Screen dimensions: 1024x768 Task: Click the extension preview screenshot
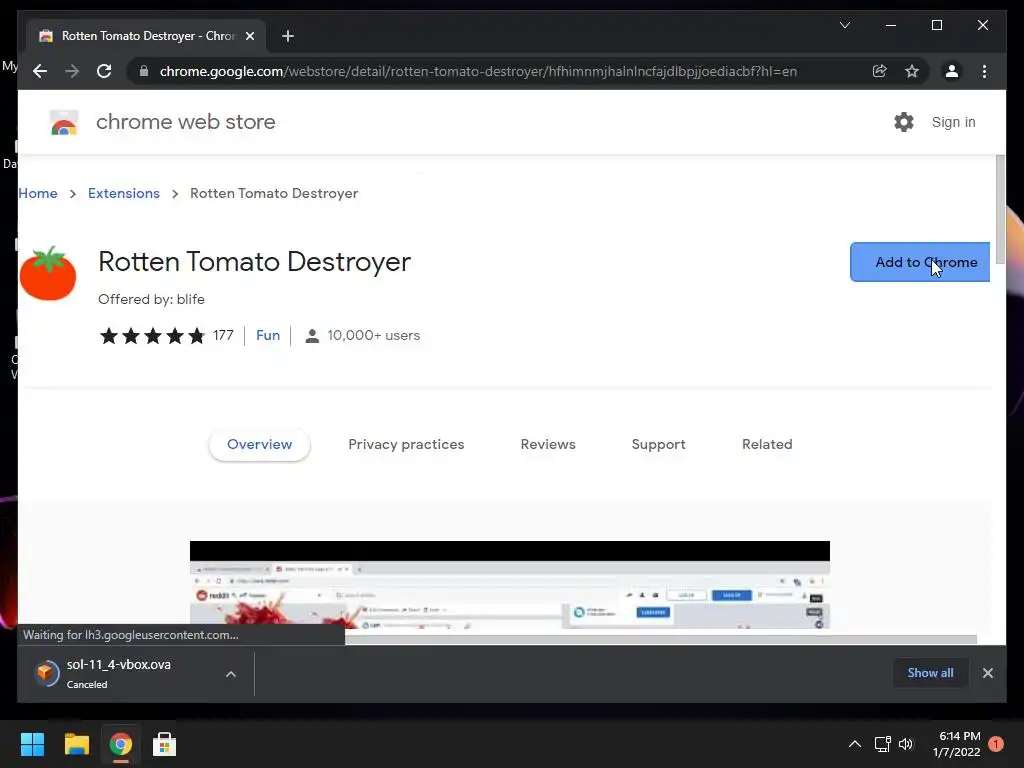point(509,585)
